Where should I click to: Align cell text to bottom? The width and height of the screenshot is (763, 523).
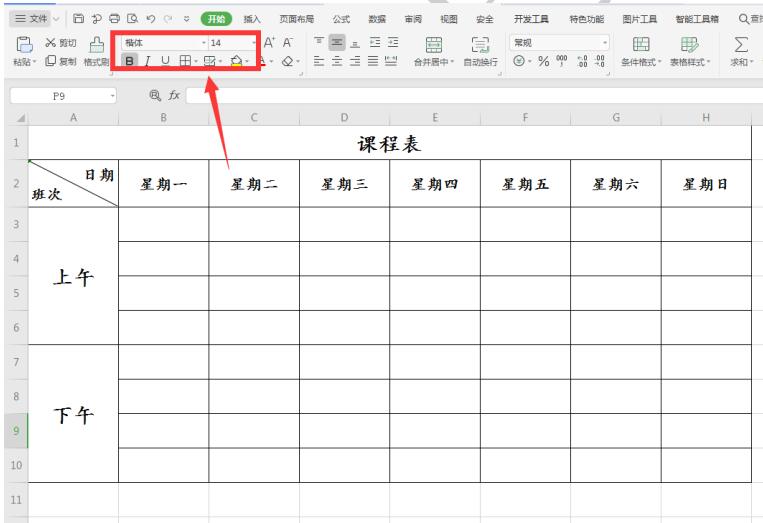click(x=355, y=42)
